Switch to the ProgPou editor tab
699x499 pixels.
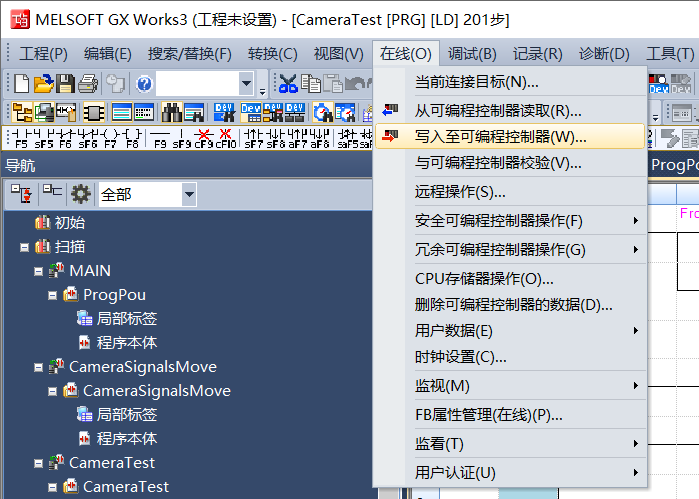pyautogui.click(x=674, y=165)
